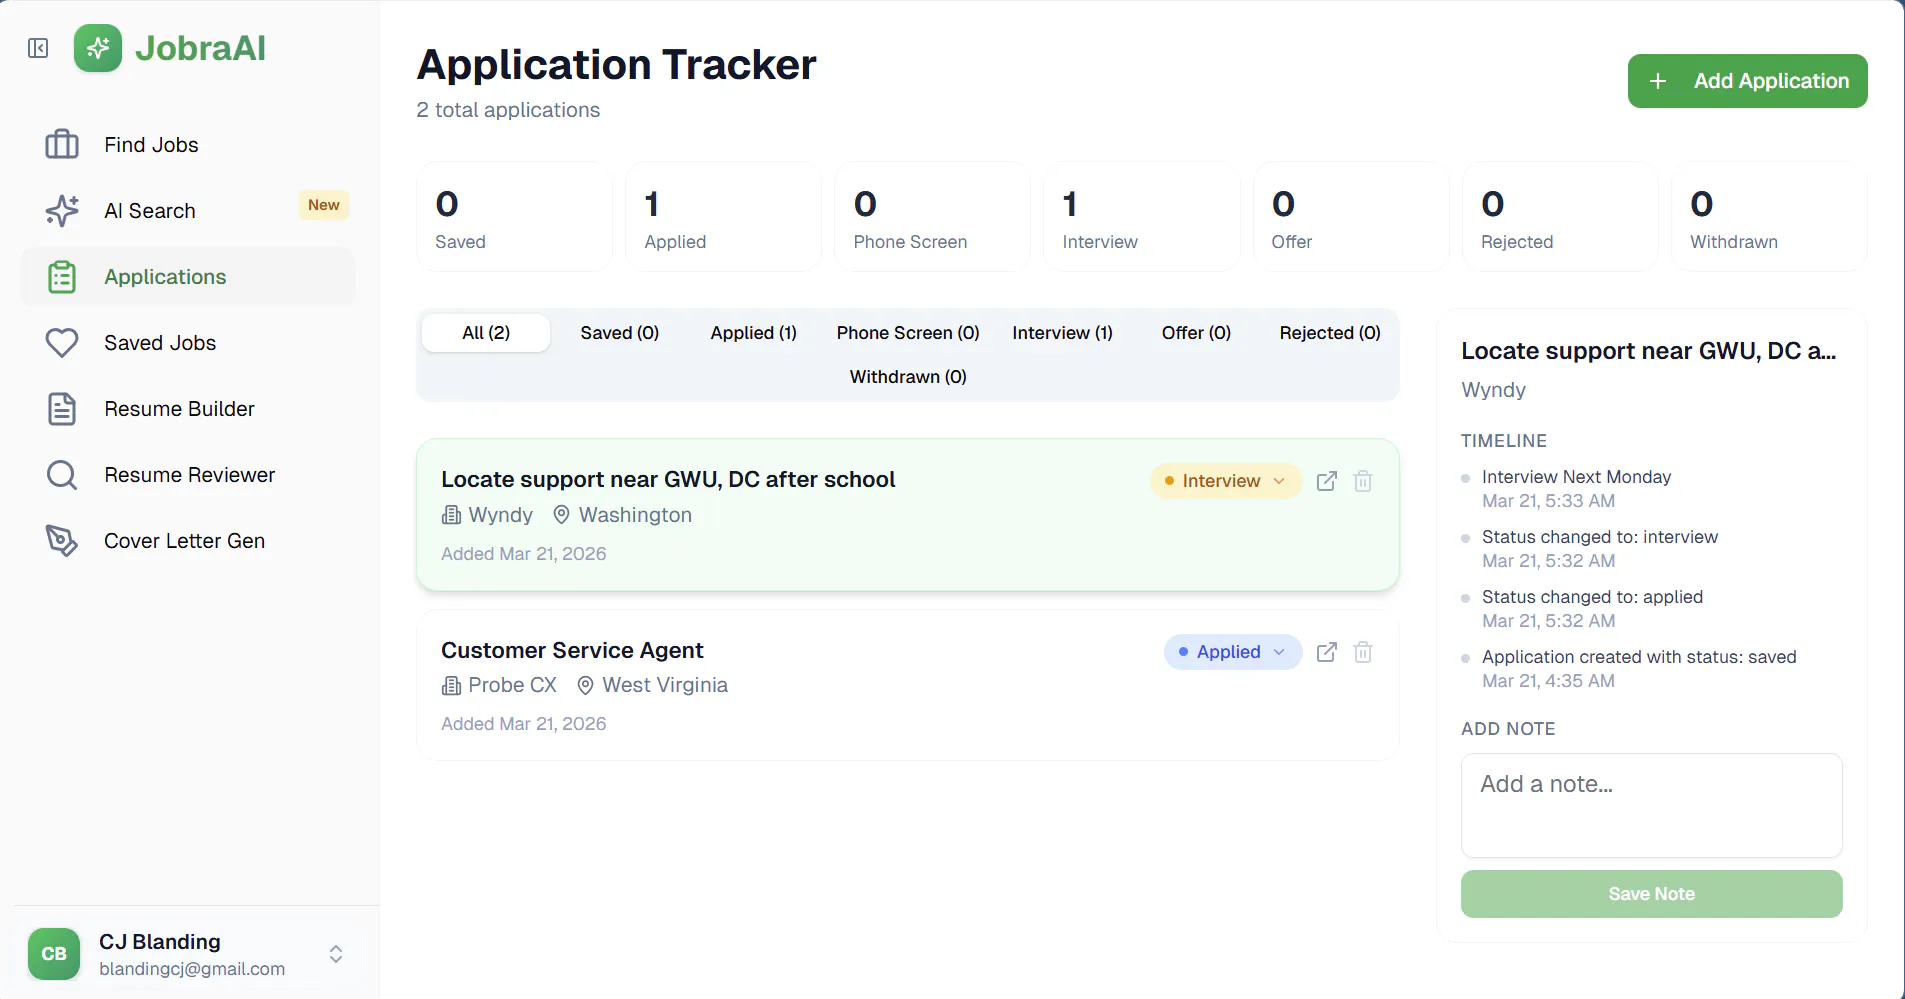The image size is (1905, 999).
Task: Click the Saved Jobs heart icon
Action: [62, 343]
